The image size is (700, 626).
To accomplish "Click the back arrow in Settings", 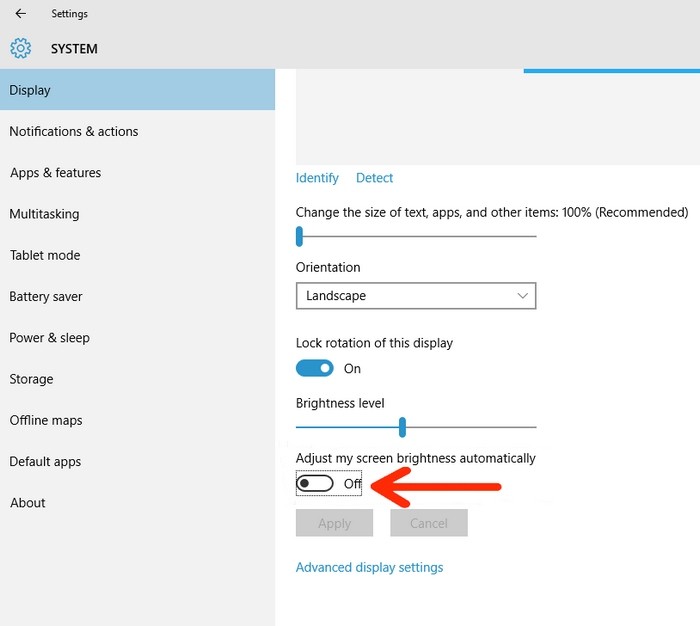I will coord(21,14).
